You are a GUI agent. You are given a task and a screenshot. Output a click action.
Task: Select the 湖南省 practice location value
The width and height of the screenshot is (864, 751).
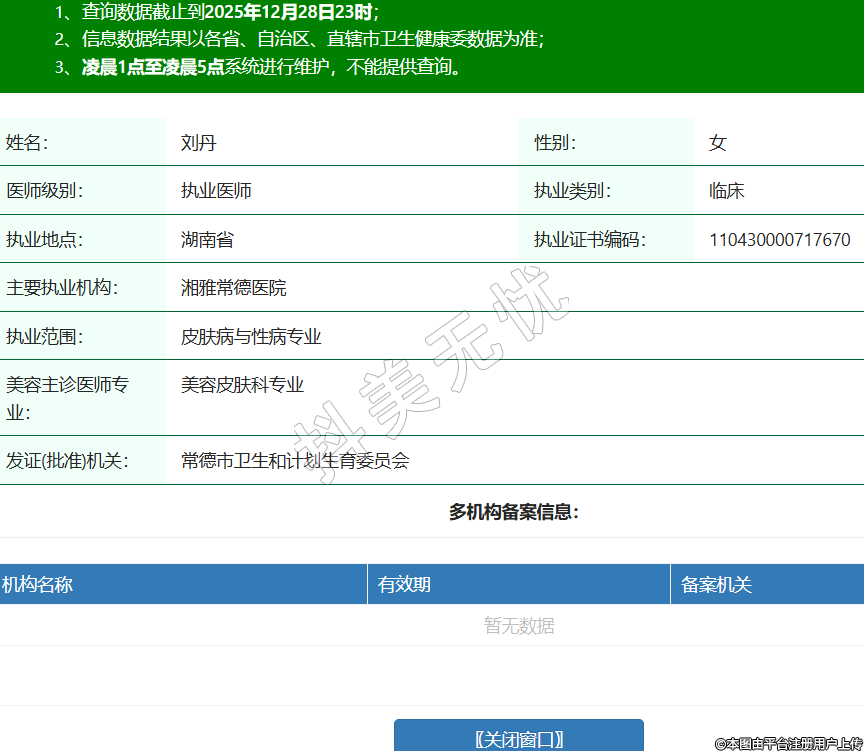pyautogui.click(x=207, y=240)
